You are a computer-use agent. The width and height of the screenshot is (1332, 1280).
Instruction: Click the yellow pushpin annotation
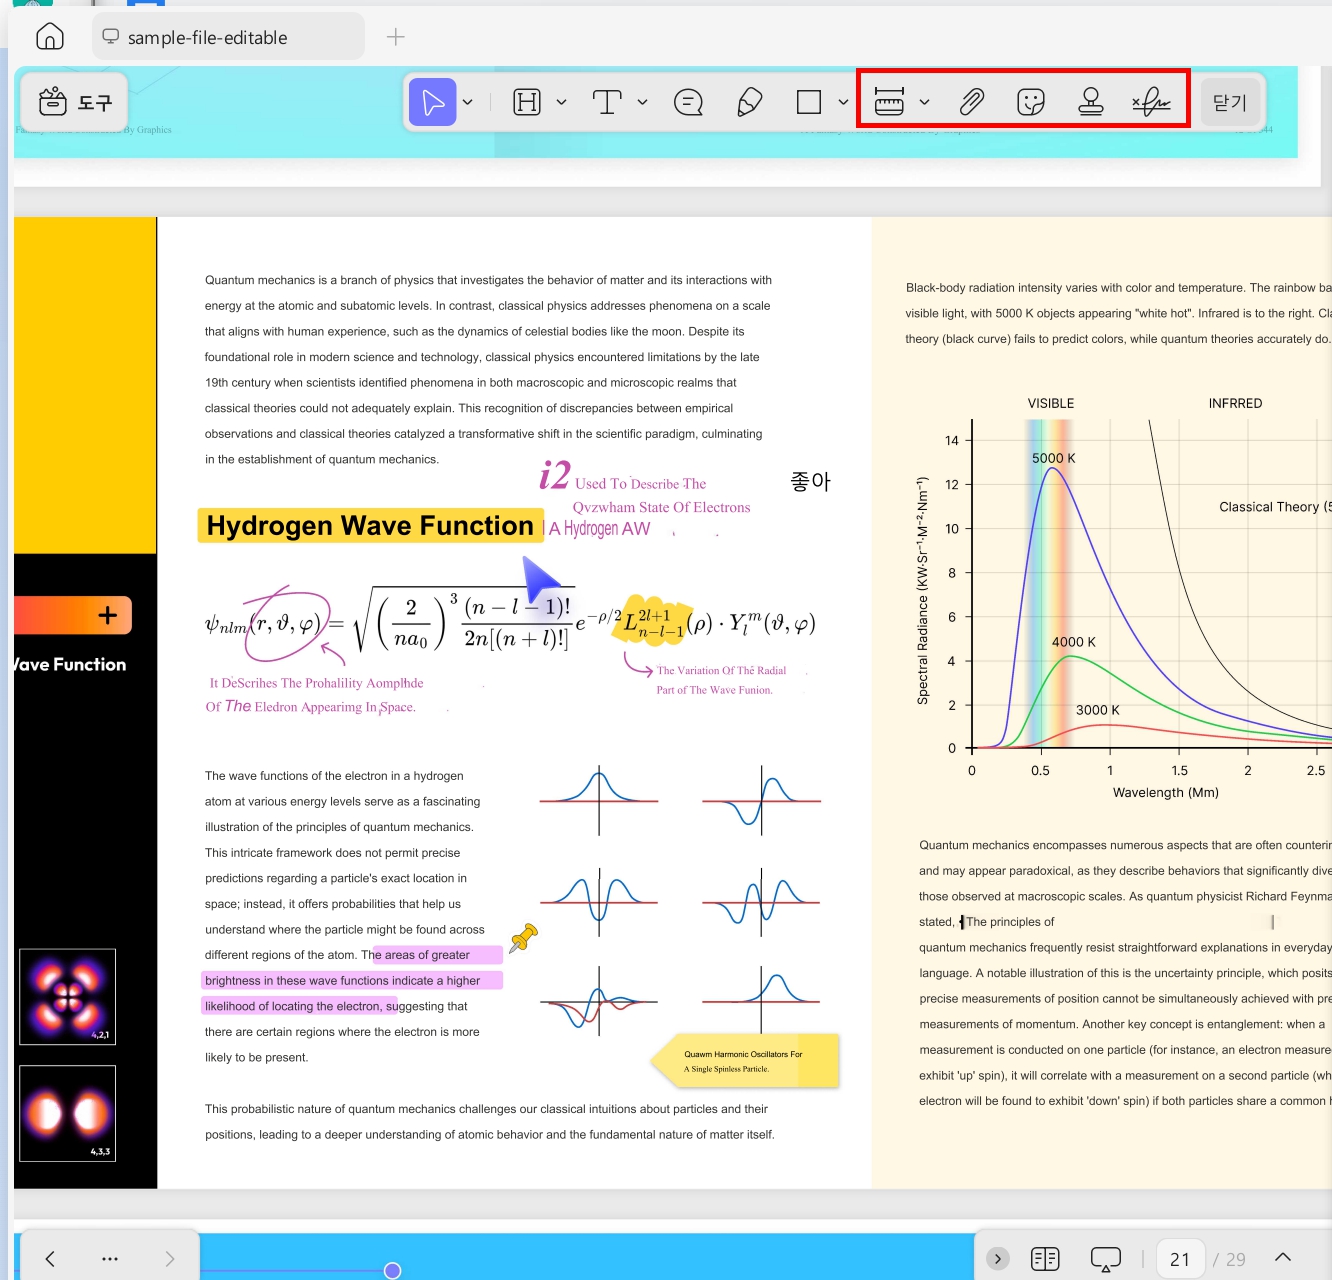(x=523, y=937)
